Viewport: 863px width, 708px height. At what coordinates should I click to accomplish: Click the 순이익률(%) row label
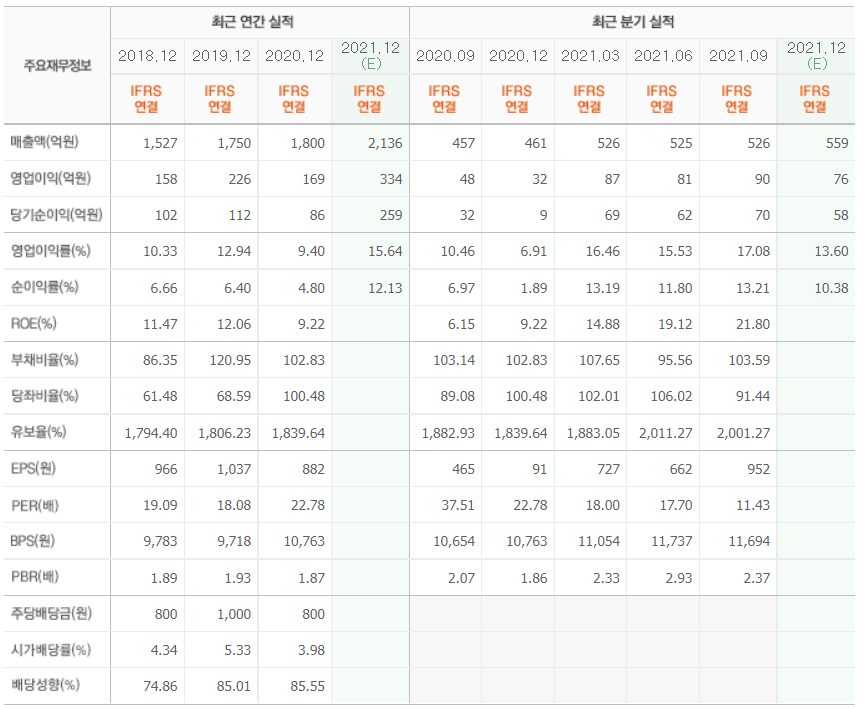coord(45,287)
